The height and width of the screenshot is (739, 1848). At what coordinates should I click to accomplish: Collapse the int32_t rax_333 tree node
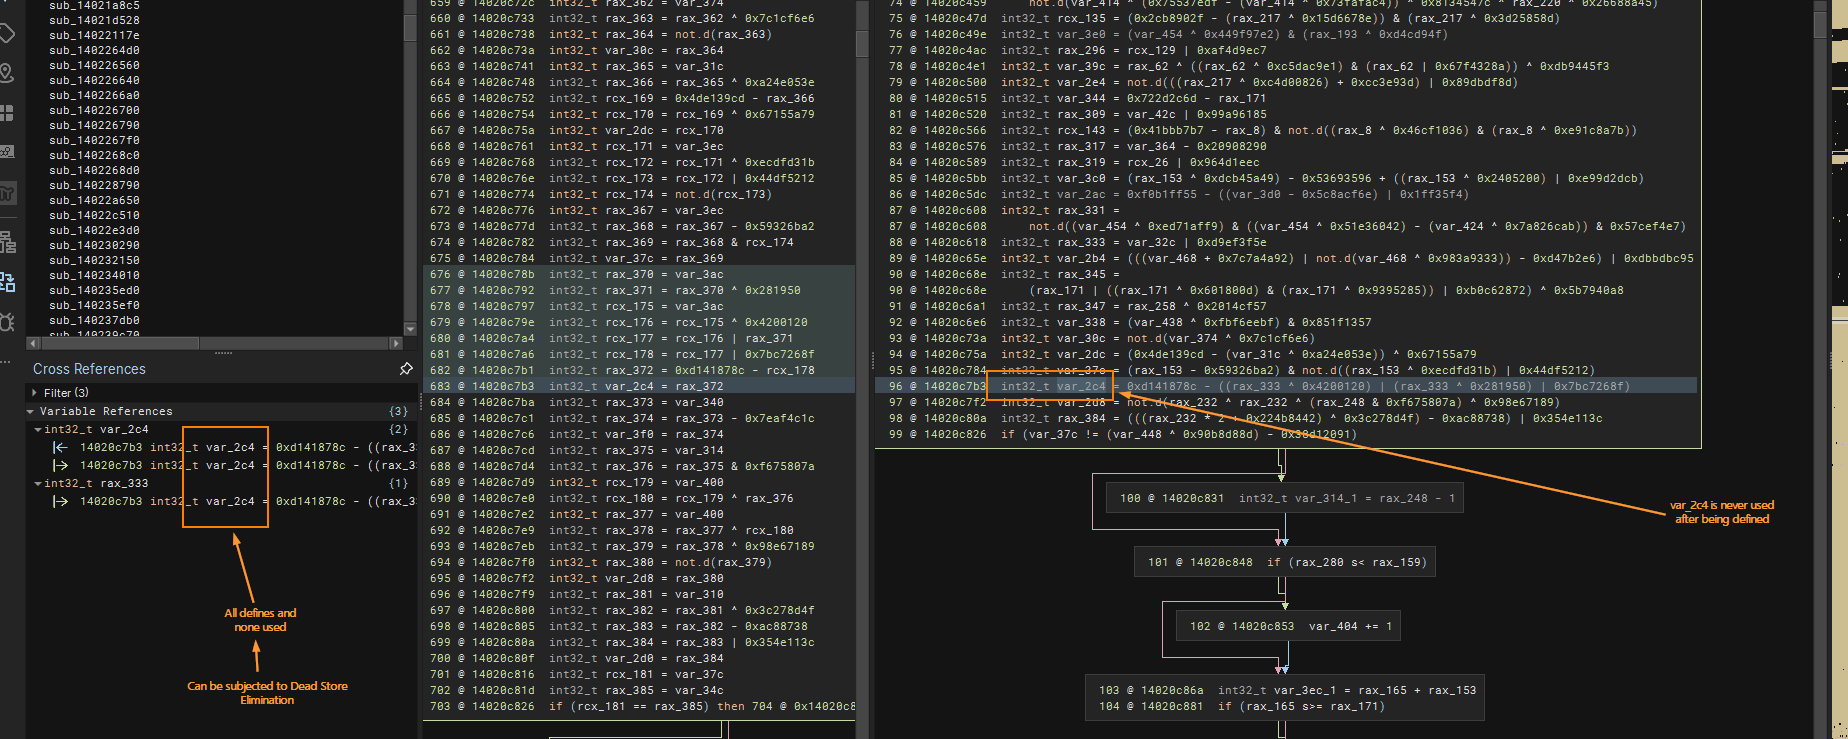(x=38, y=483)
